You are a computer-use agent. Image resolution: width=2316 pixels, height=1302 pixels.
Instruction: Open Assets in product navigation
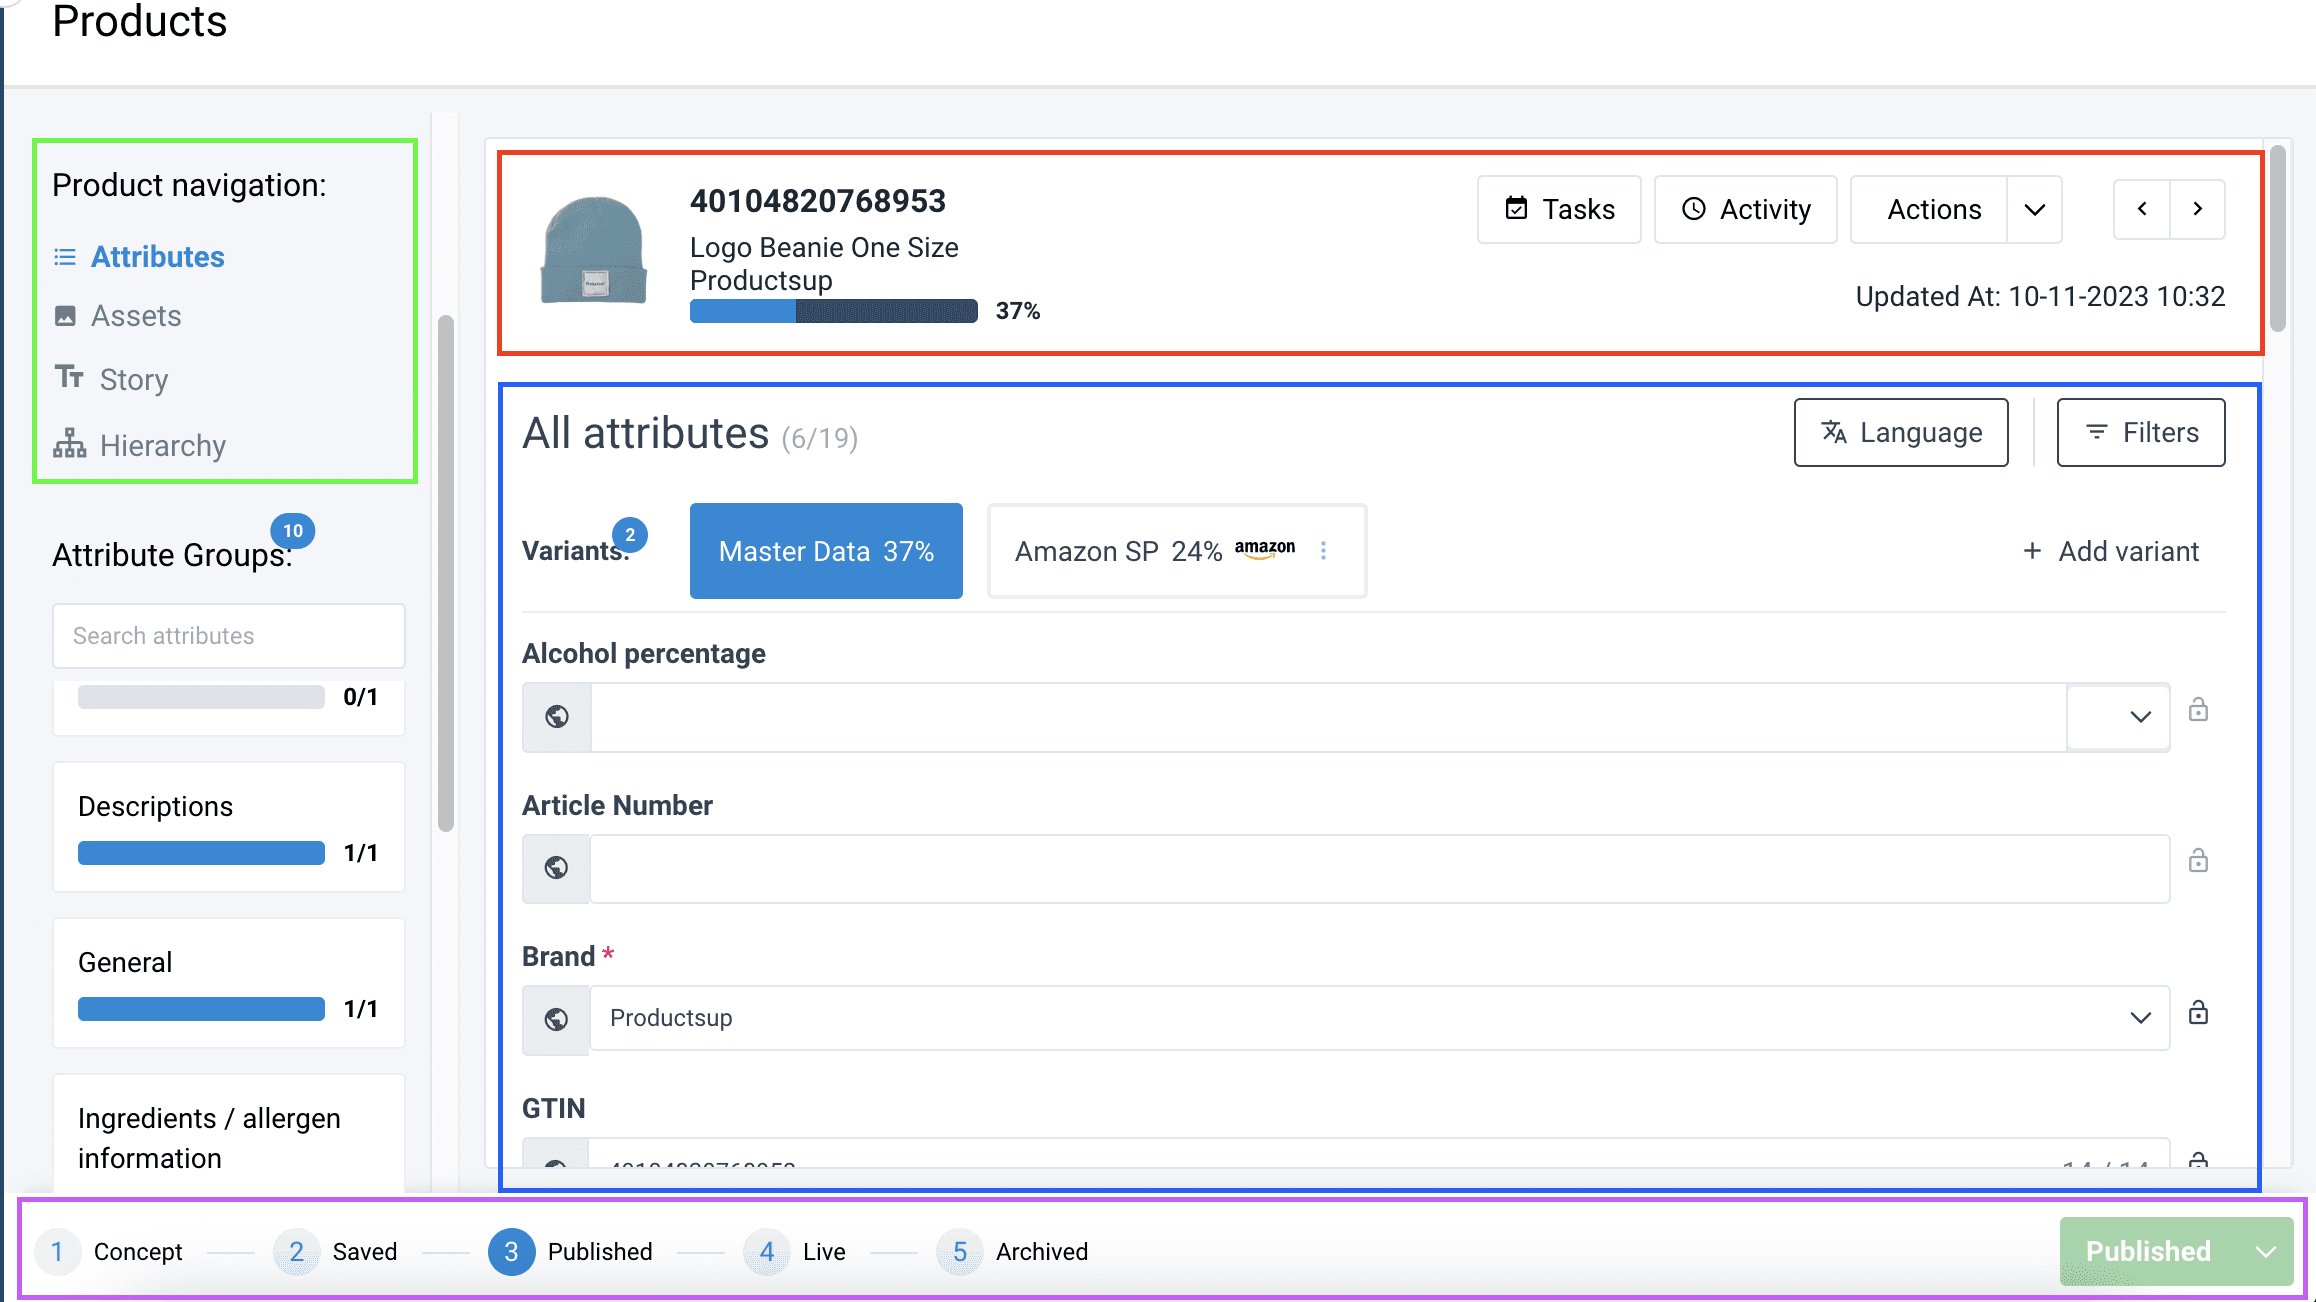point(136,316)
